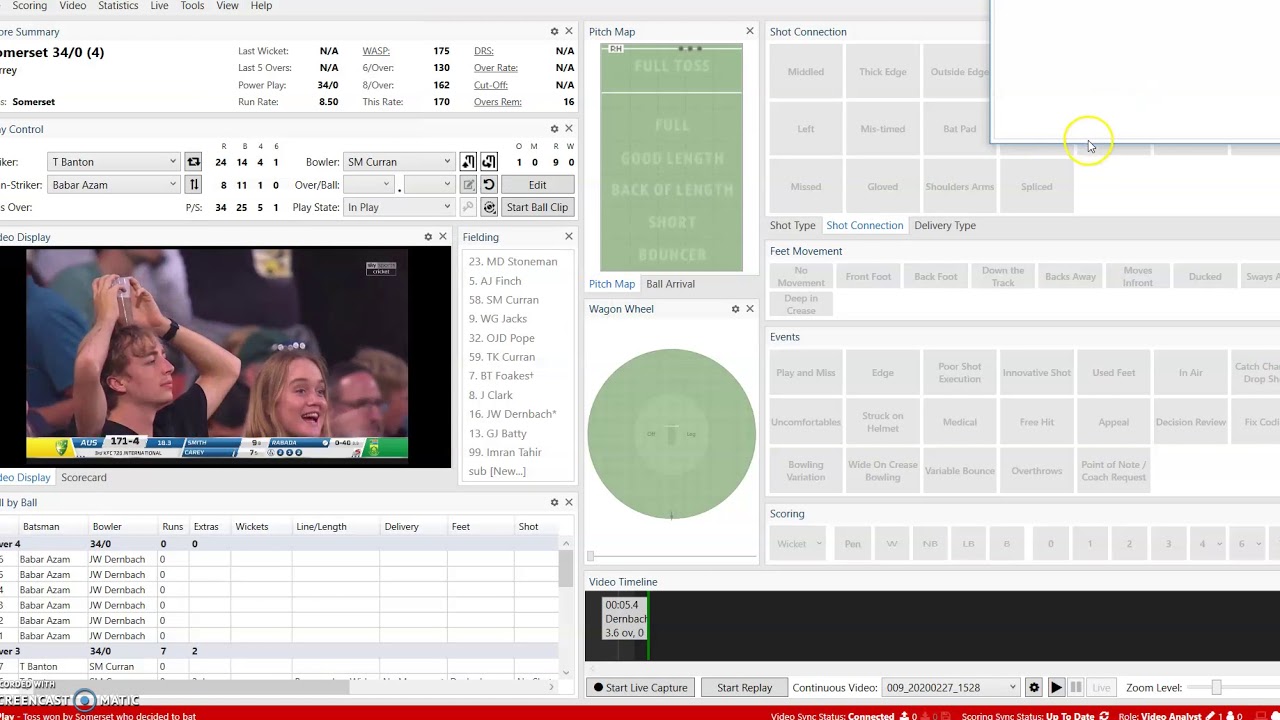
Task: Click the key icon beside Play State
Action: click(468, 207)
